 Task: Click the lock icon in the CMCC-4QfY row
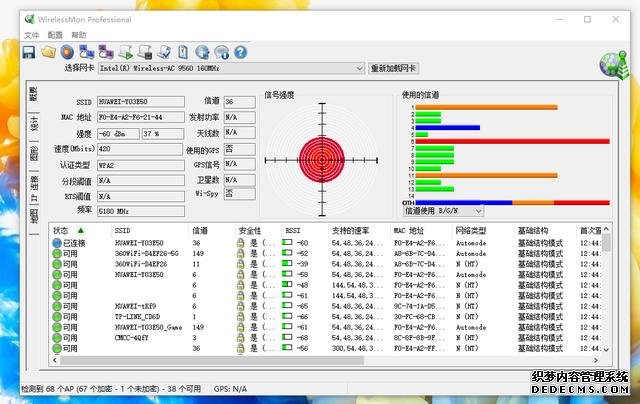click(x=240, y=338)
